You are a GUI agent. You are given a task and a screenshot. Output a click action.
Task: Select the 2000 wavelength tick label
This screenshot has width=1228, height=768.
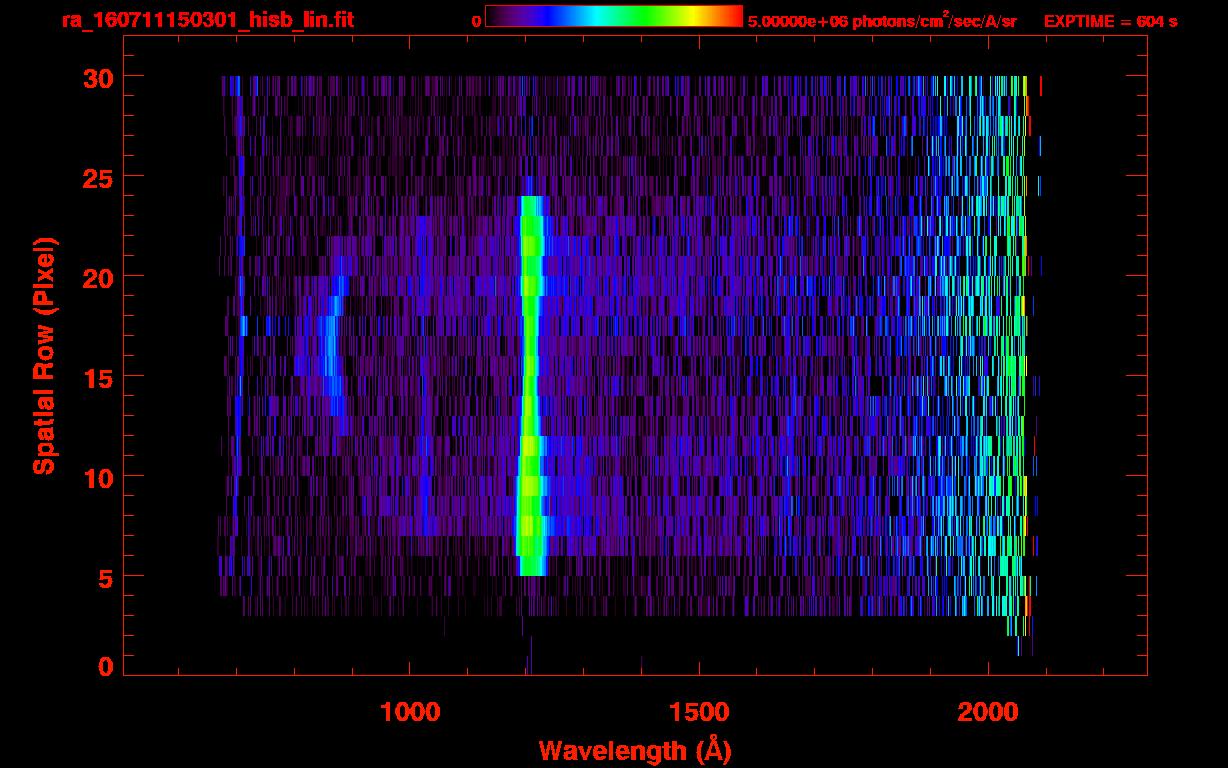pos(988,712)
